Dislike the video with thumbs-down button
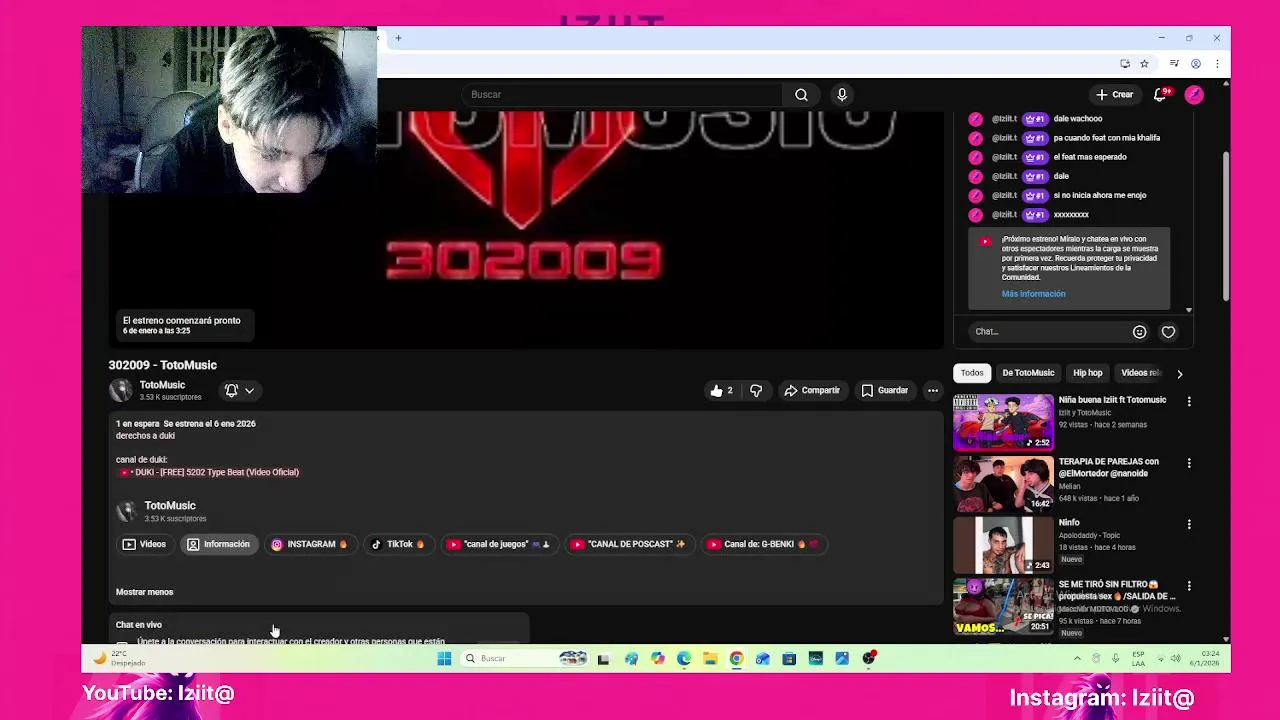The width and height of the screenshot is (1280, 720). 756,390
